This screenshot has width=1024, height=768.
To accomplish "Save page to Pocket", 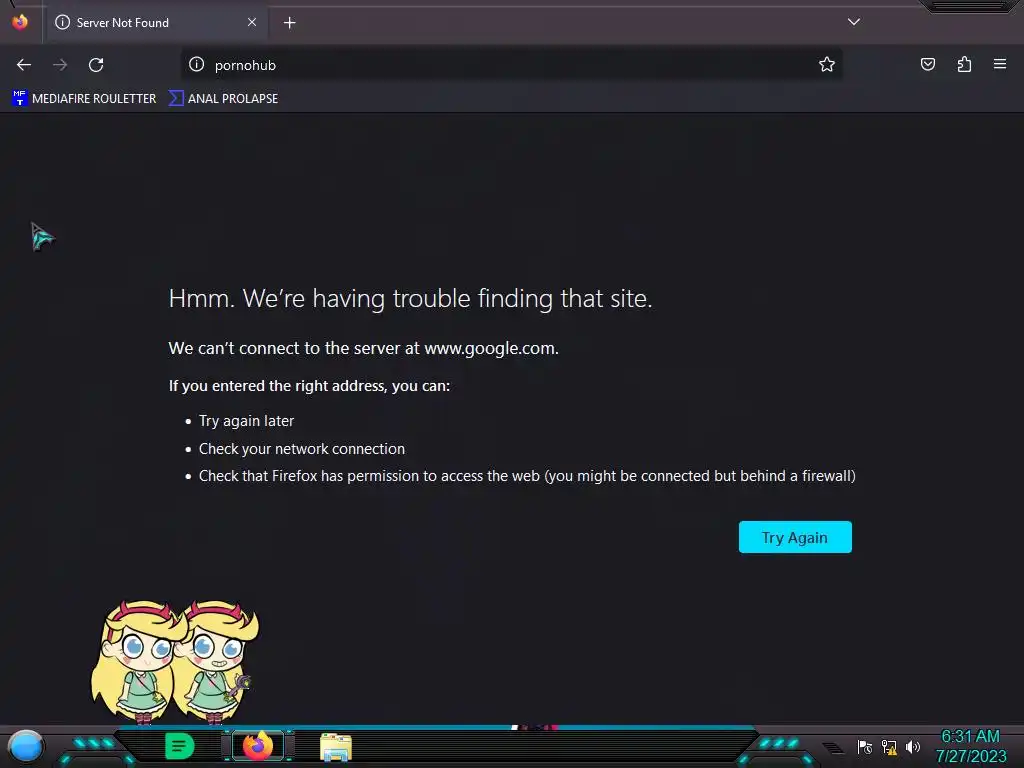I will coord(928,64).
